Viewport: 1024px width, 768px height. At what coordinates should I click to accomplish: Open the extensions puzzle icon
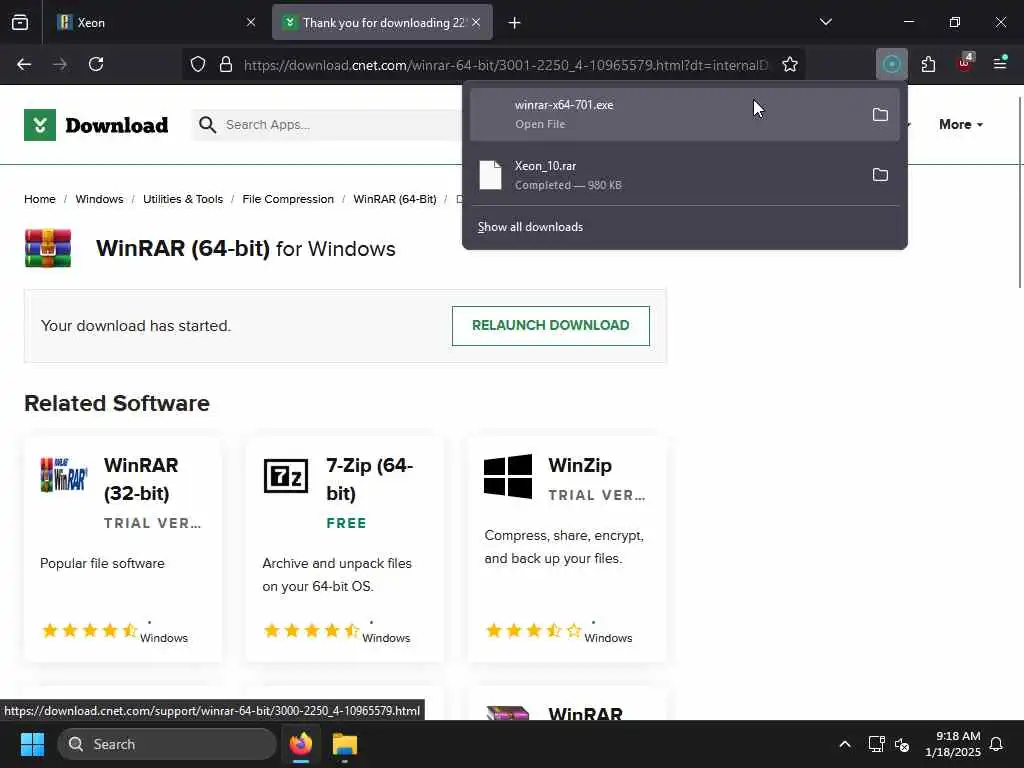pyautogui.click(x=928, y=64)
